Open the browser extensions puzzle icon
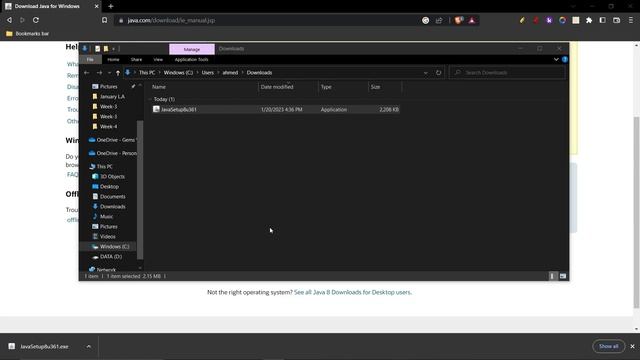This screenshot has height=360, width=640. click(589, 20)
